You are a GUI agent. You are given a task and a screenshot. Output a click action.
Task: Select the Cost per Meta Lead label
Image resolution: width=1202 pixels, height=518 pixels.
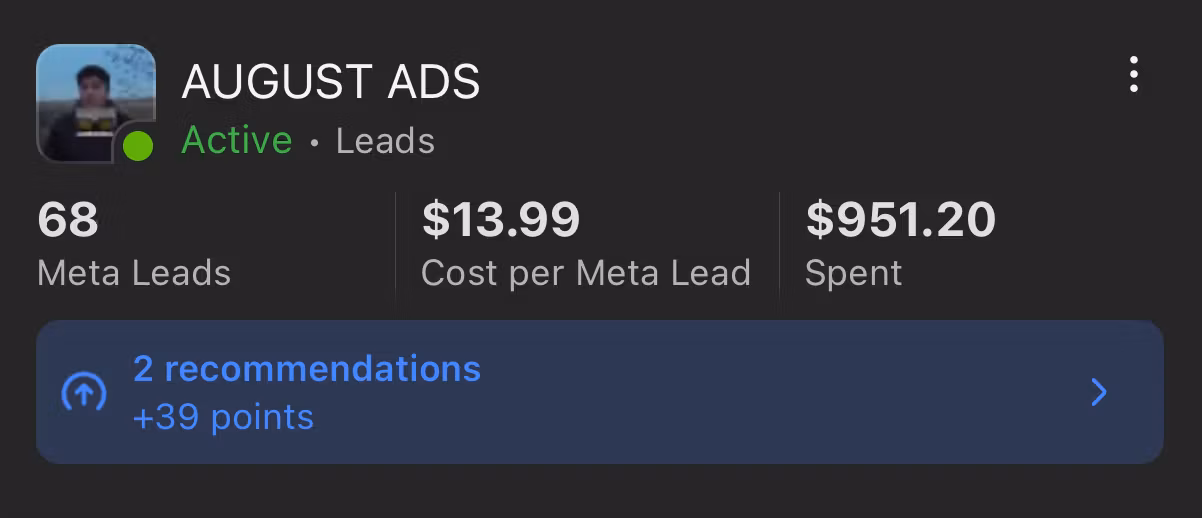(585, 273)
